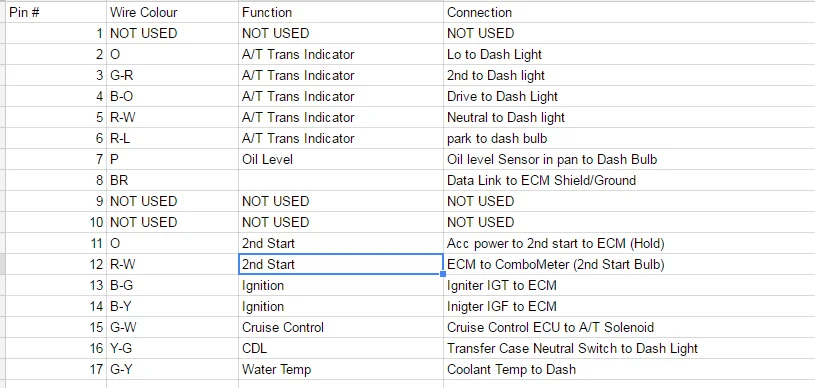Click the 'Coolant Temp to Dash' cell
The width and height of the screenshot is (815, 388).
pyautogui.click(x=629, y=369)
